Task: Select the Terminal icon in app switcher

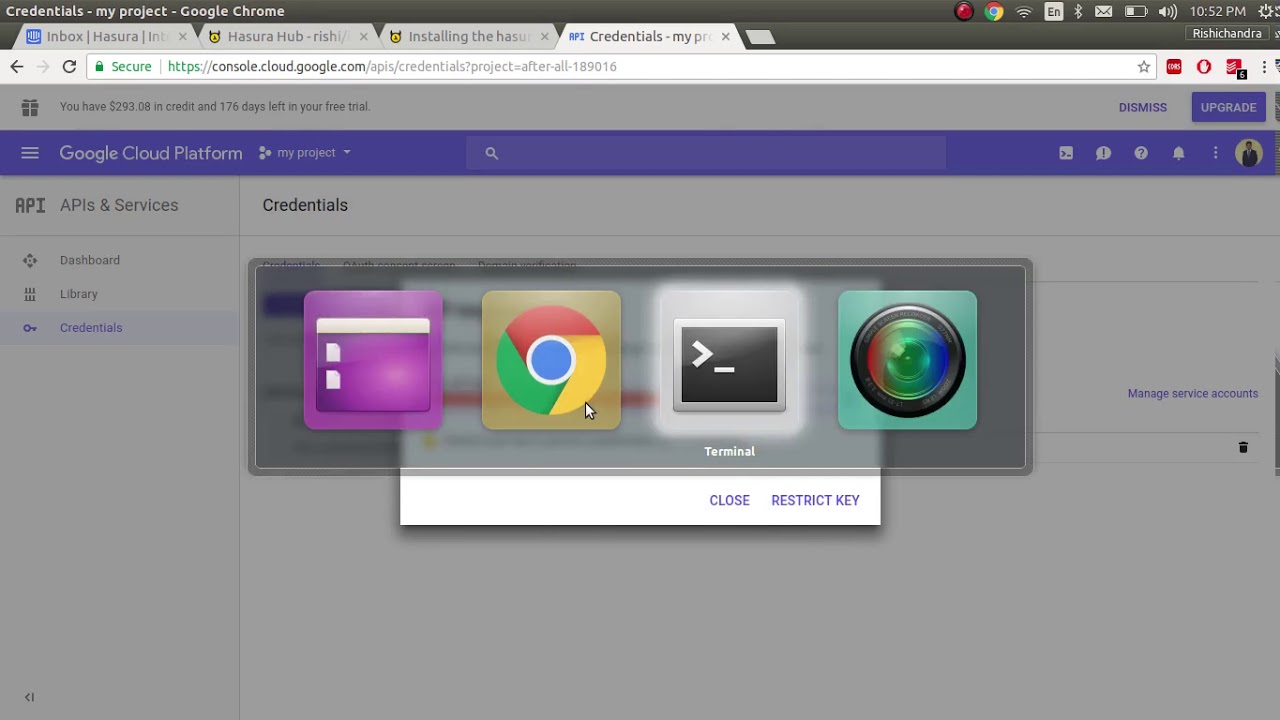Action: click(x=729, y=360)
